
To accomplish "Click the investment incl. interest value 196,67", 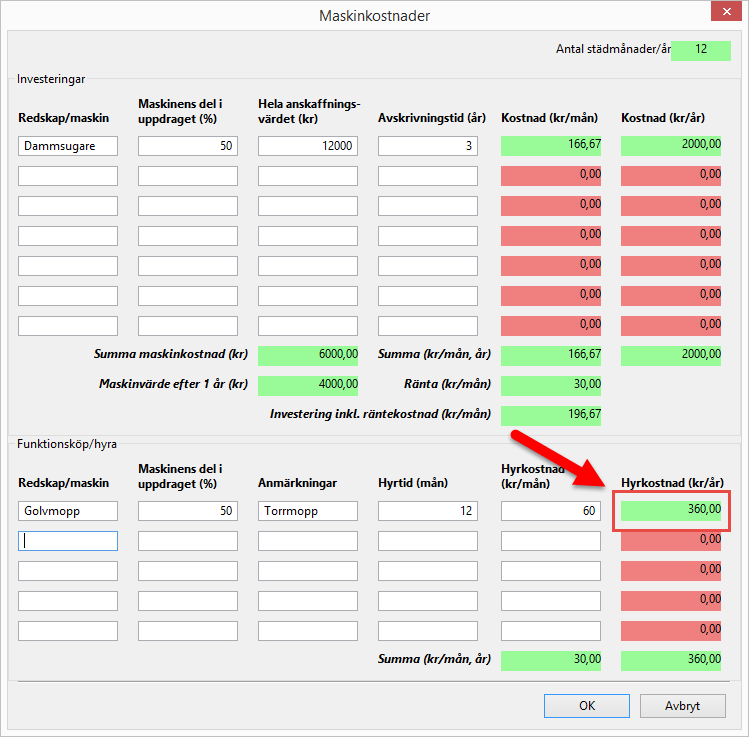I will [x=551, y=415].
